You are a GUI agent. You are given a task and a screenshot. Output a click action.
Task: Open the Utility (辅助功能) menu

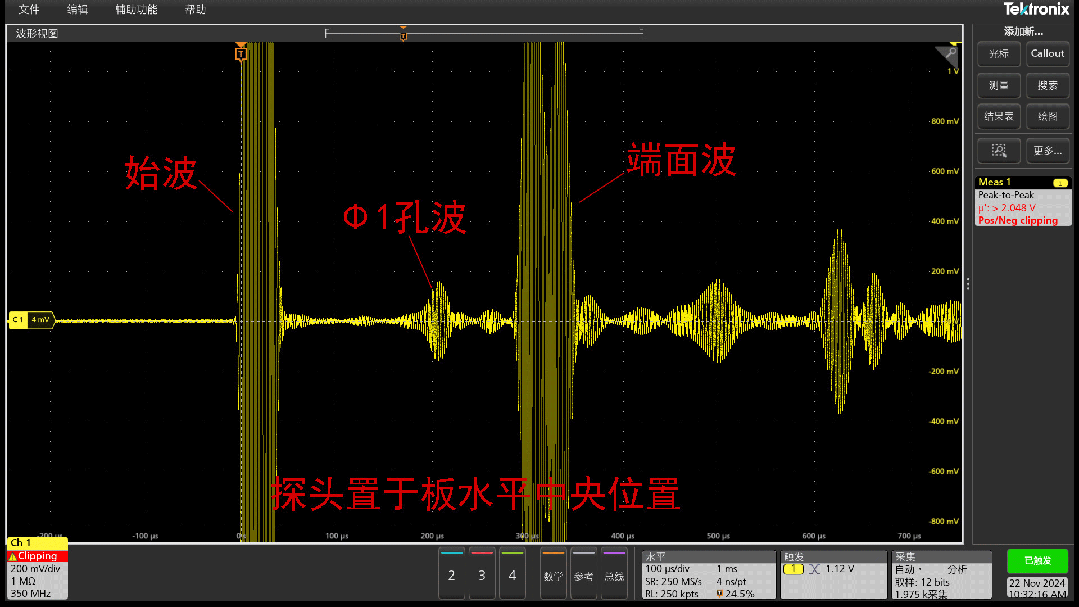point(135,9)
